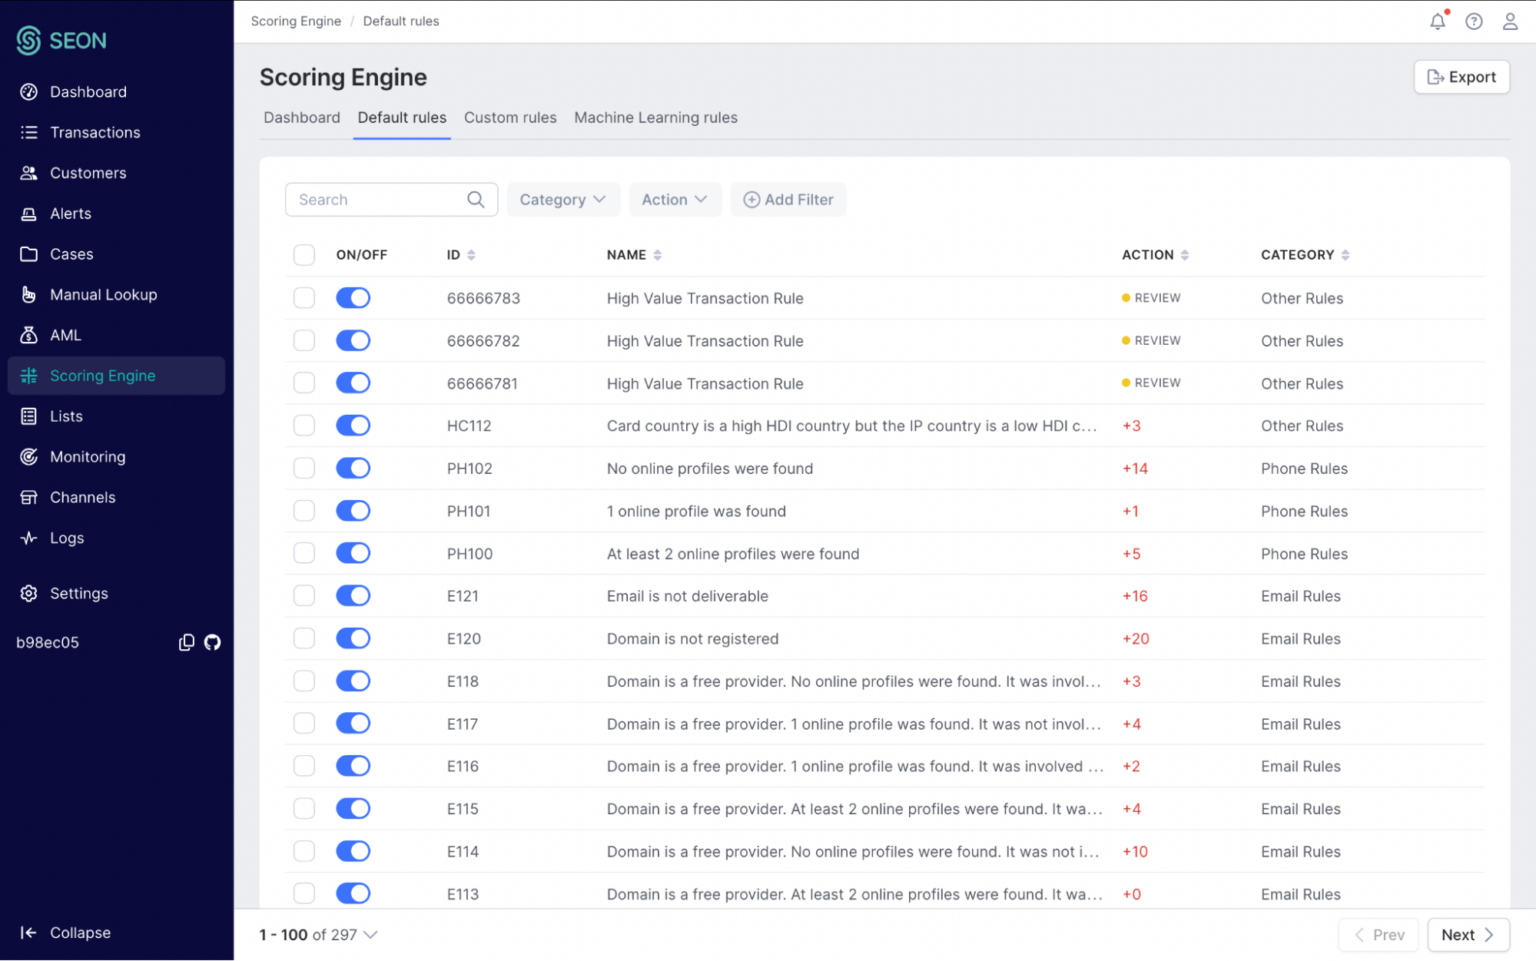The height and width of the screenshot is (961, 1536).
Task: Check the select-all checkbox in table header
Action: point(304,254)
